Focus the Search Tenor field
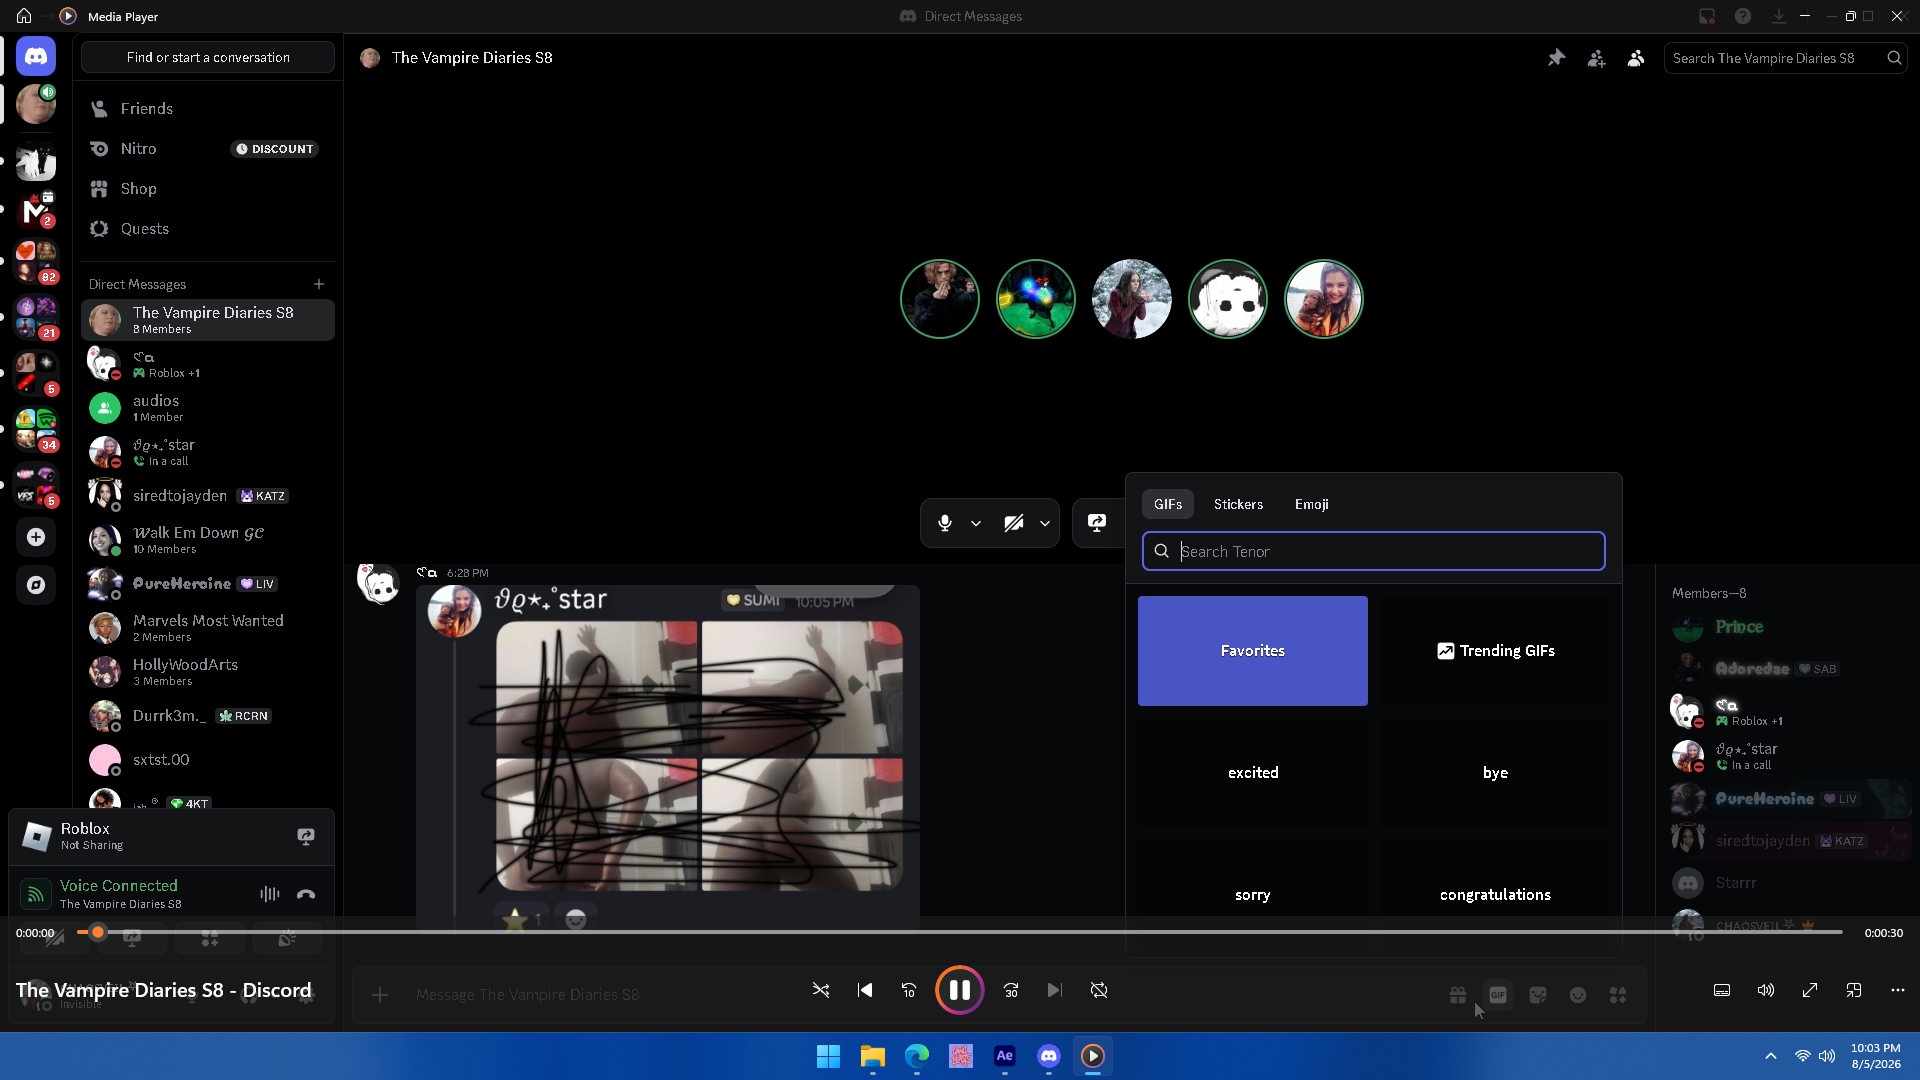The height and width of the screenshot is (1080, 1920). 1374,551
